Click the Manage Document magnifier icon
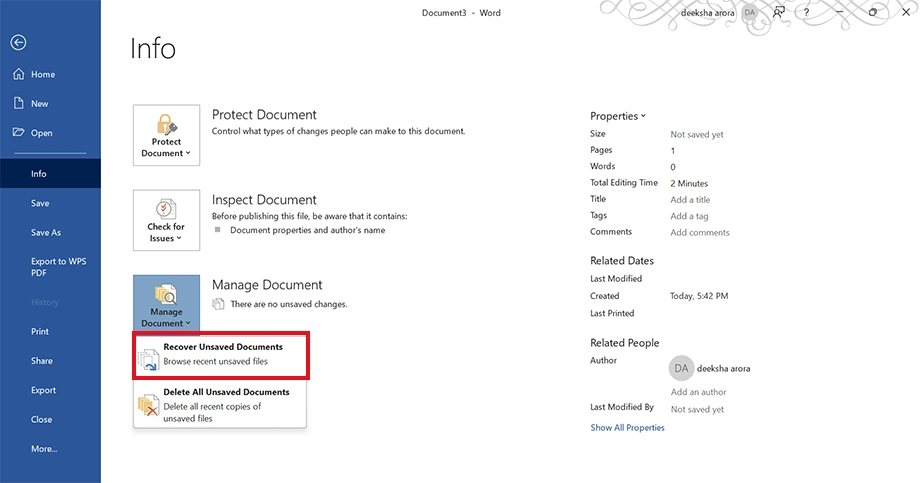This screenshot has height=483, width=922. click(166, 294)
